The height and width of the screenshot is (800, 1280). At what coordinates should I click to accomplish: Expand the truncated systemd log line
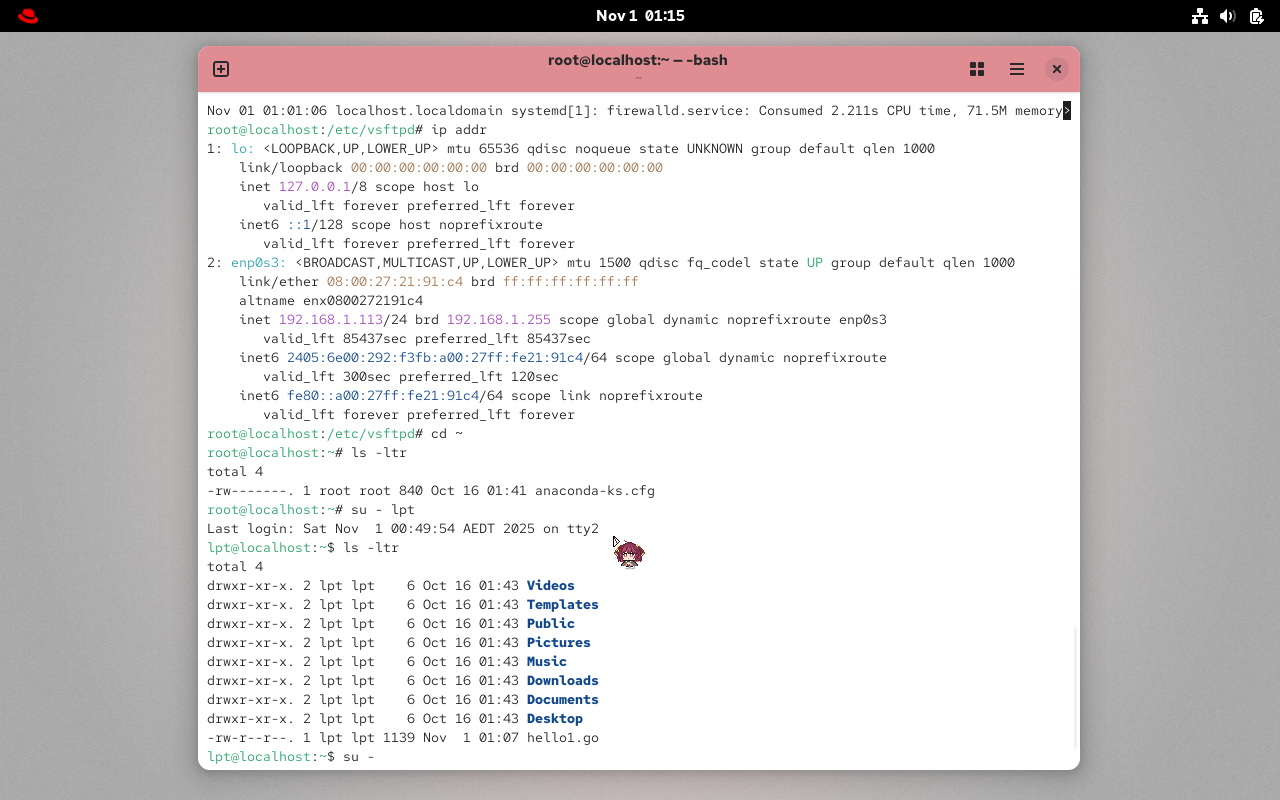pos(1069,110)
